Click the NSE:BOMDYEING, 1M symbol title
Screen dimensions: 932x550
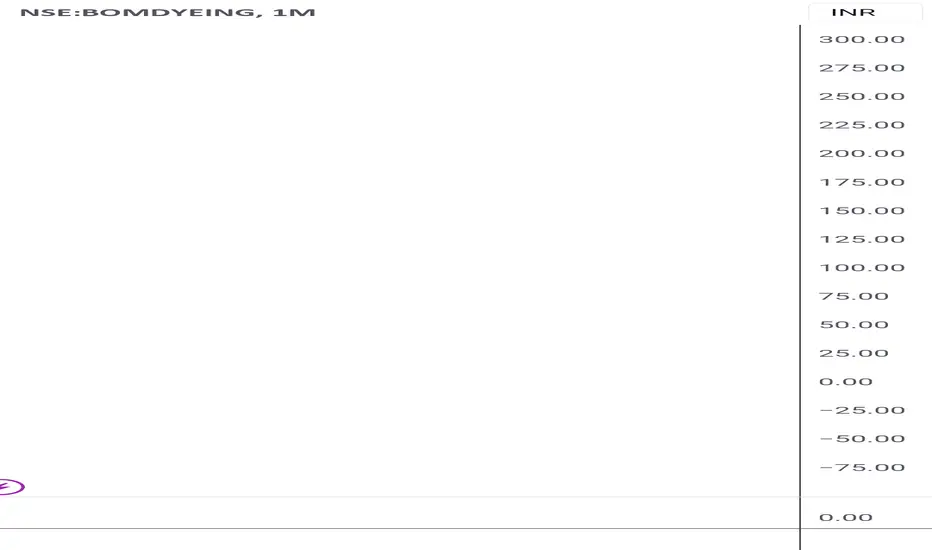coord(168,12)
